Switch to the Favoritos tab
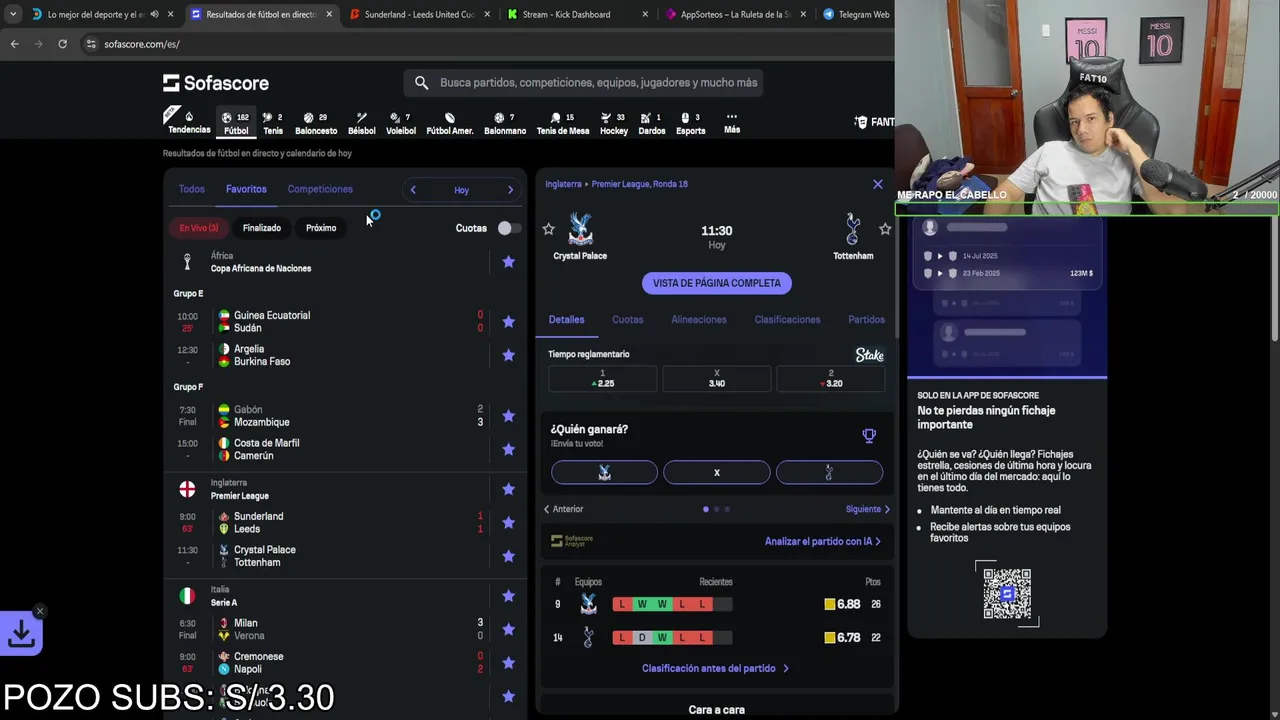Viewport: 1280px width, 720px height. pos(246,189)
